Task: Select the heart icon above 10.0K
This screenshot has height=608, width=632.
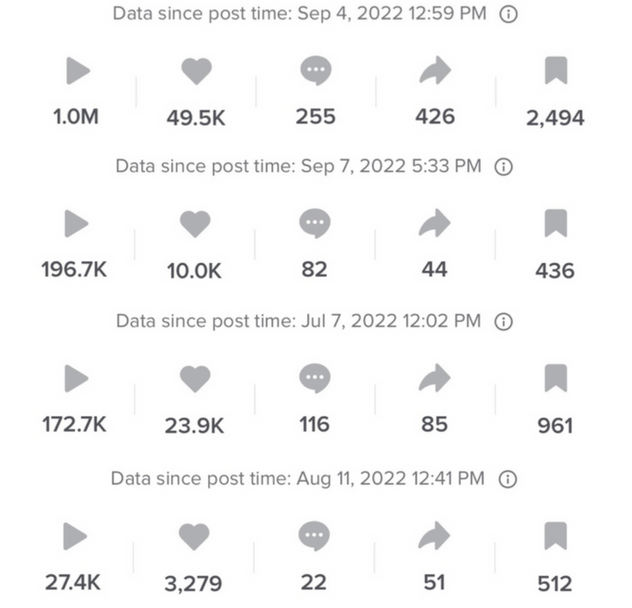Action: (x=195, y=224)
